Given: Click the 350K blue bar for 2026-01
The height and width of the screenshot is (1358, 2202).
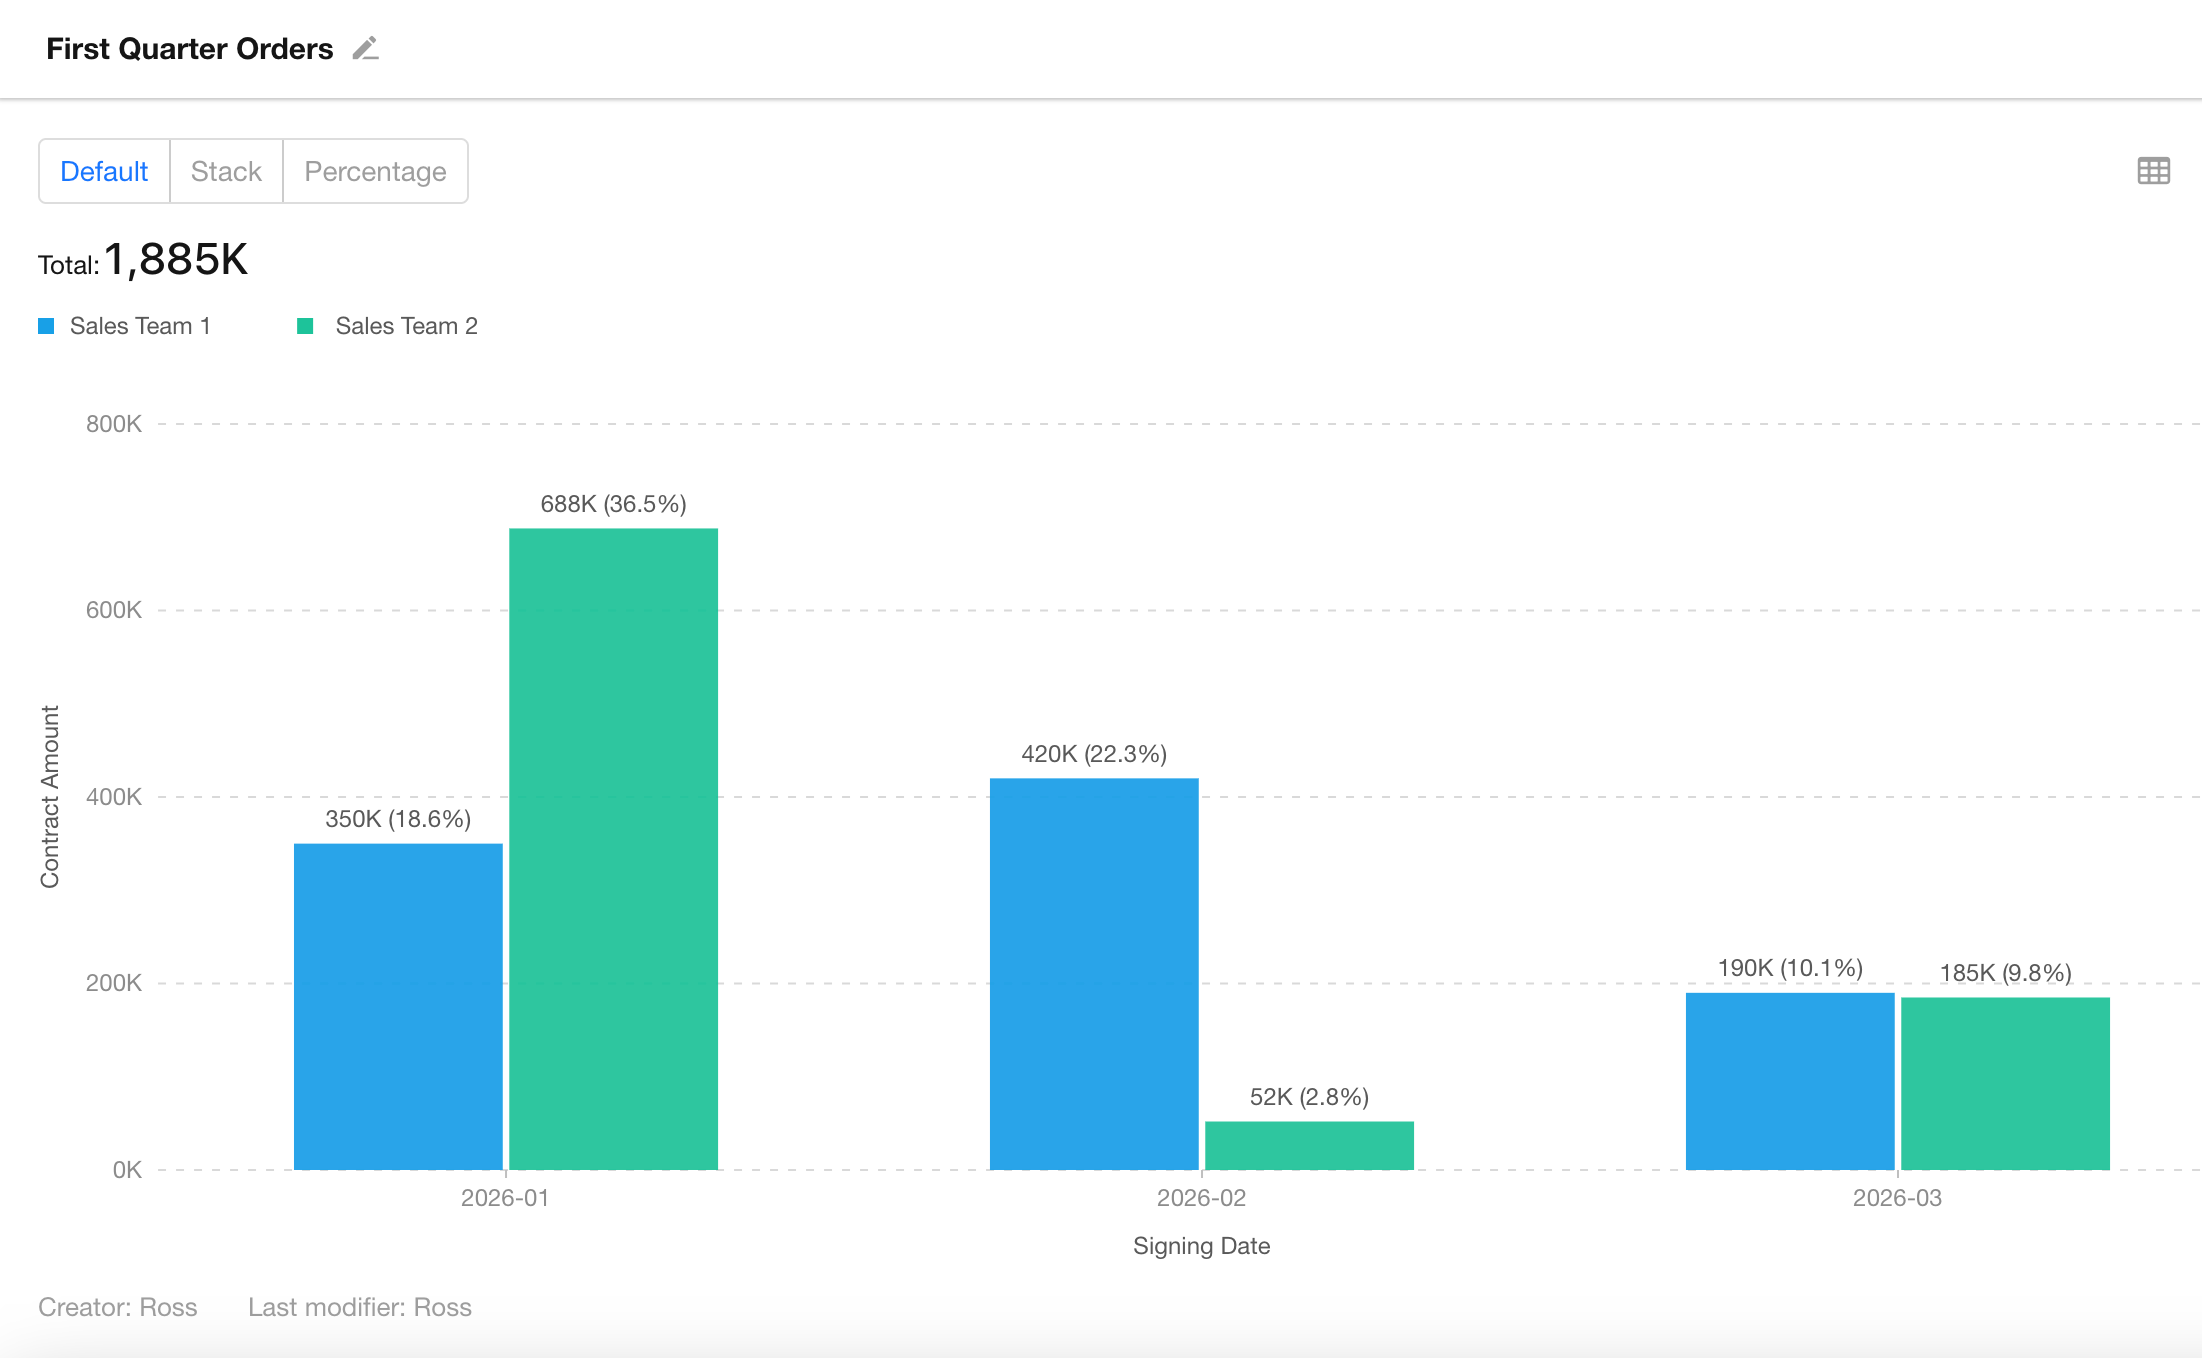Looking at the screenshot, I should click(398, 1006).
